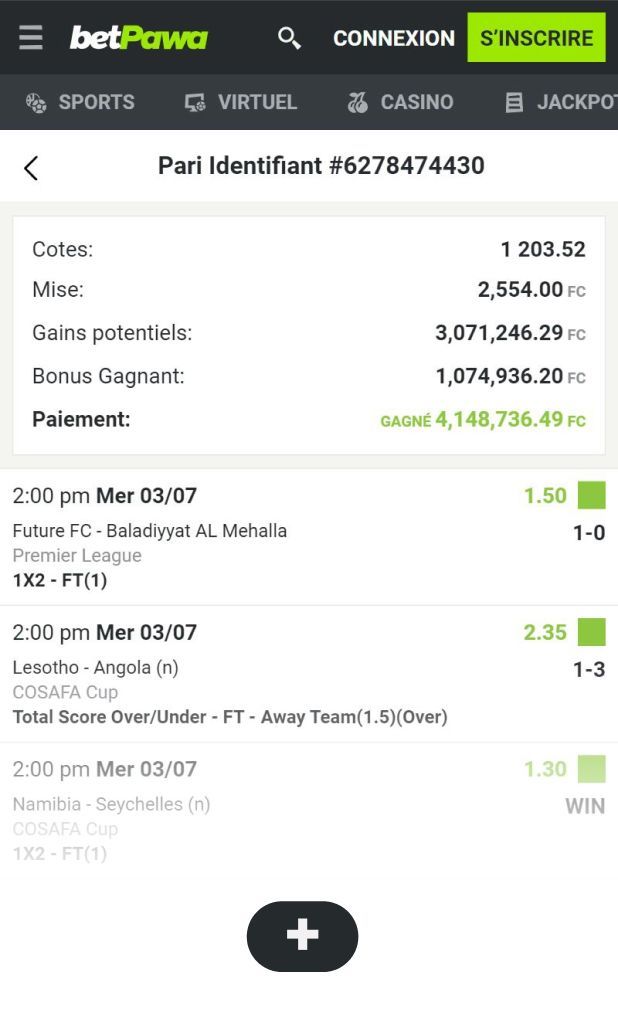Open the CASINO tab
The image size is (618, 1030).
[416, 102]
